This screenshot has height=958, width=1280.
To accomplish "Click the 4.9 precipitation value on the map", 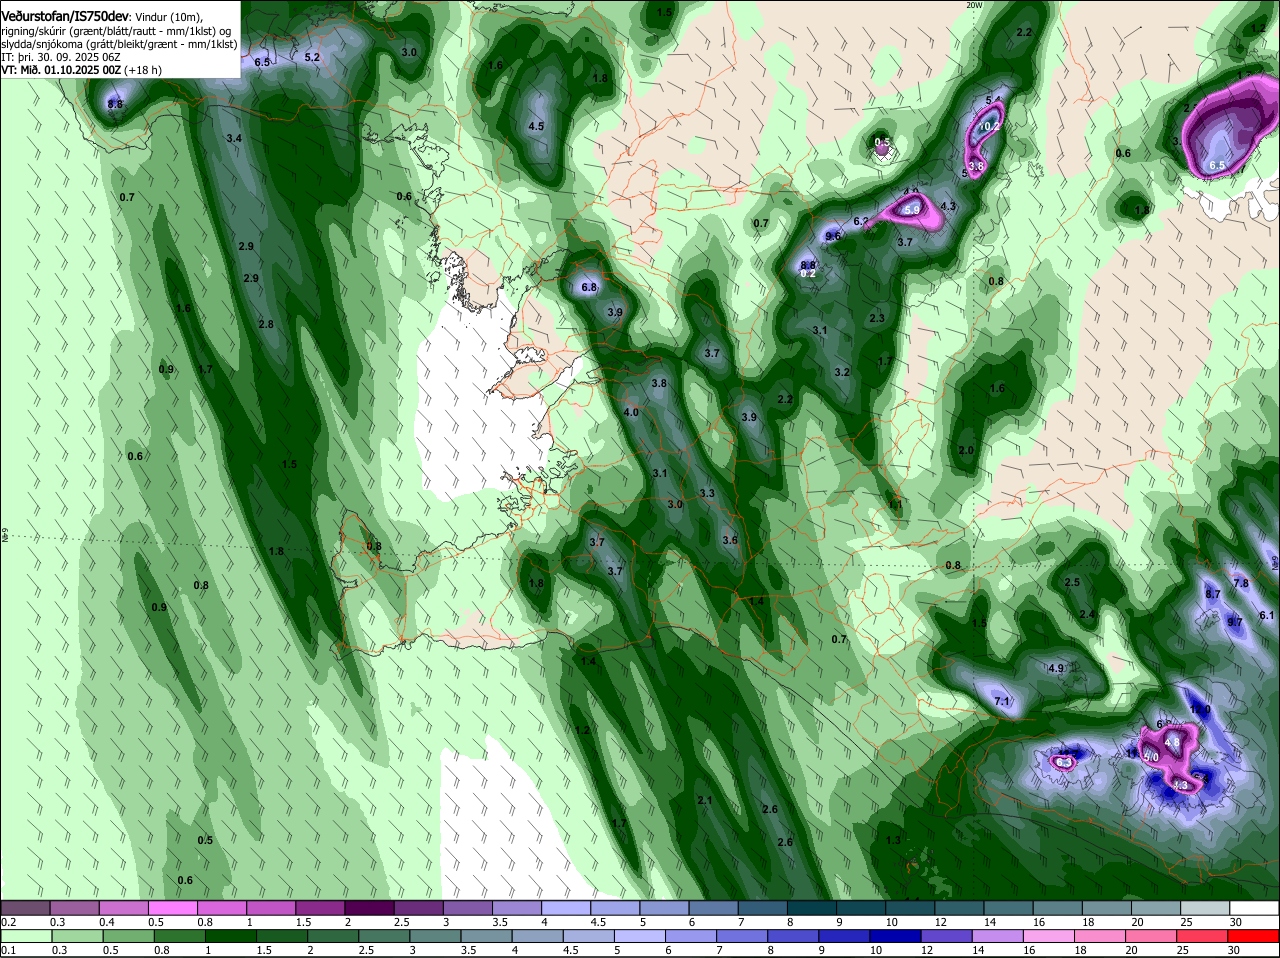I will click(x=1056, y=668).
